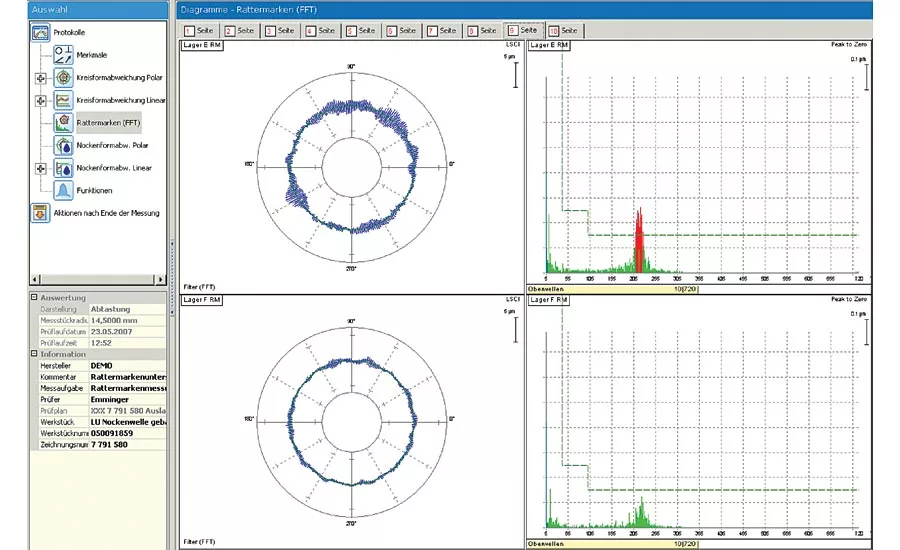Screen dimensions: 900x550
Task: Switch to page tab 6 Seite
Action: pyautogui.click(x=401, y=31)
